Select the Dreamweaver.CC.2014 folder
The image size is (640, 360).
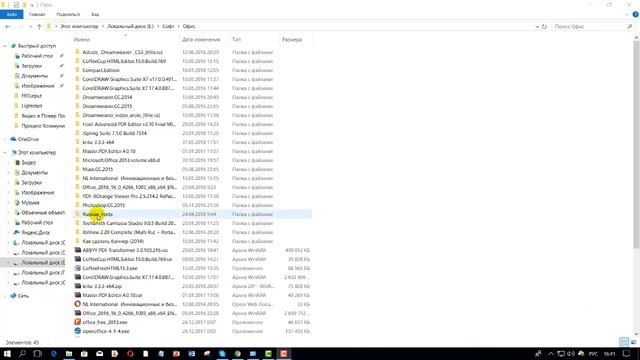[107, 97]
